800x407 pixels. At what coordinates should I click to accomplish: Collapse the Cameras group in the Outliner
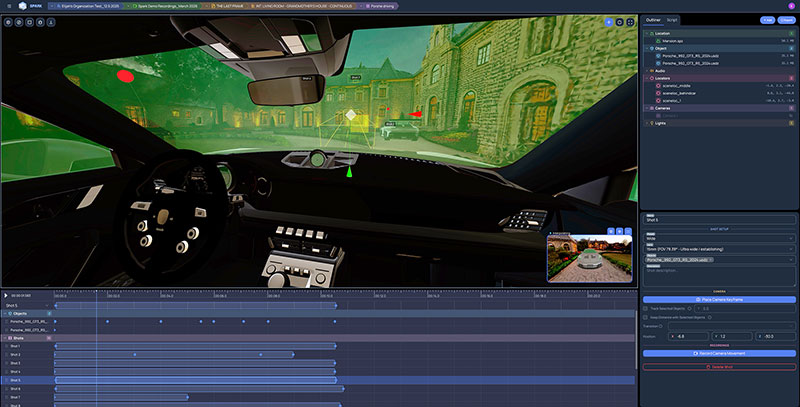(646, 108)
